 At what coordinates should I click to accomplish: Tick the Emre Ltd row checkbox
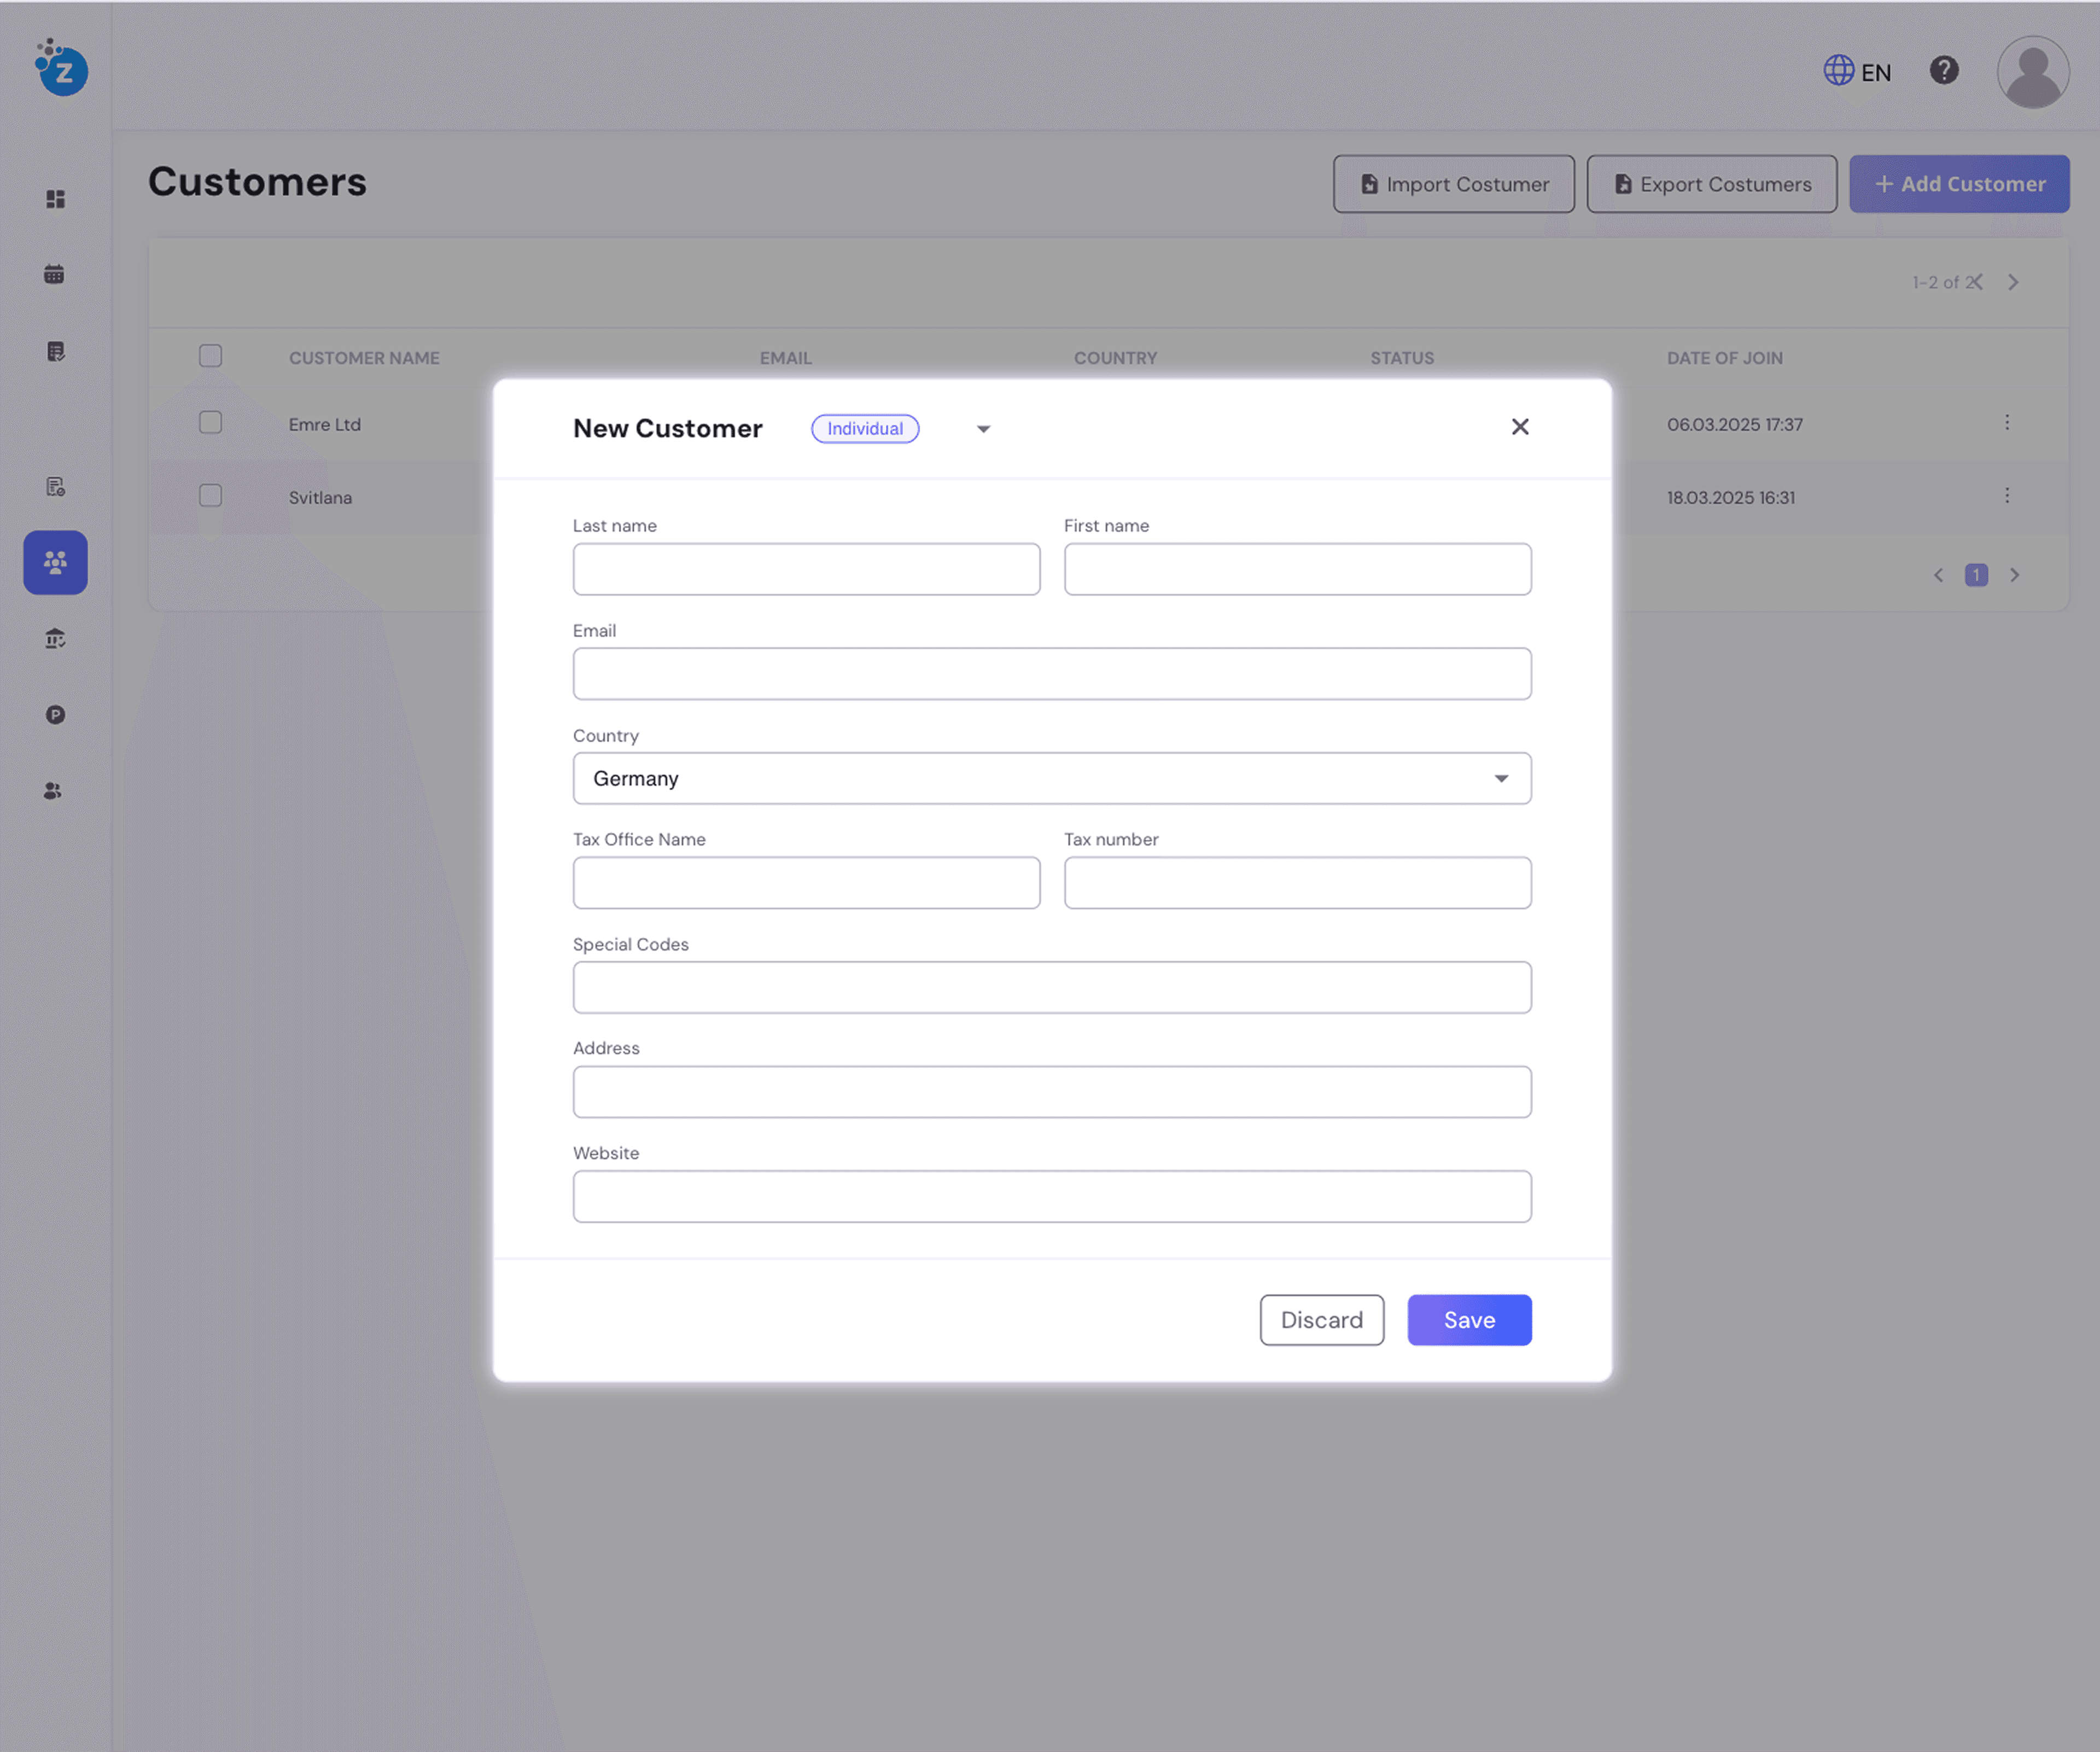(x=210, y=423)
